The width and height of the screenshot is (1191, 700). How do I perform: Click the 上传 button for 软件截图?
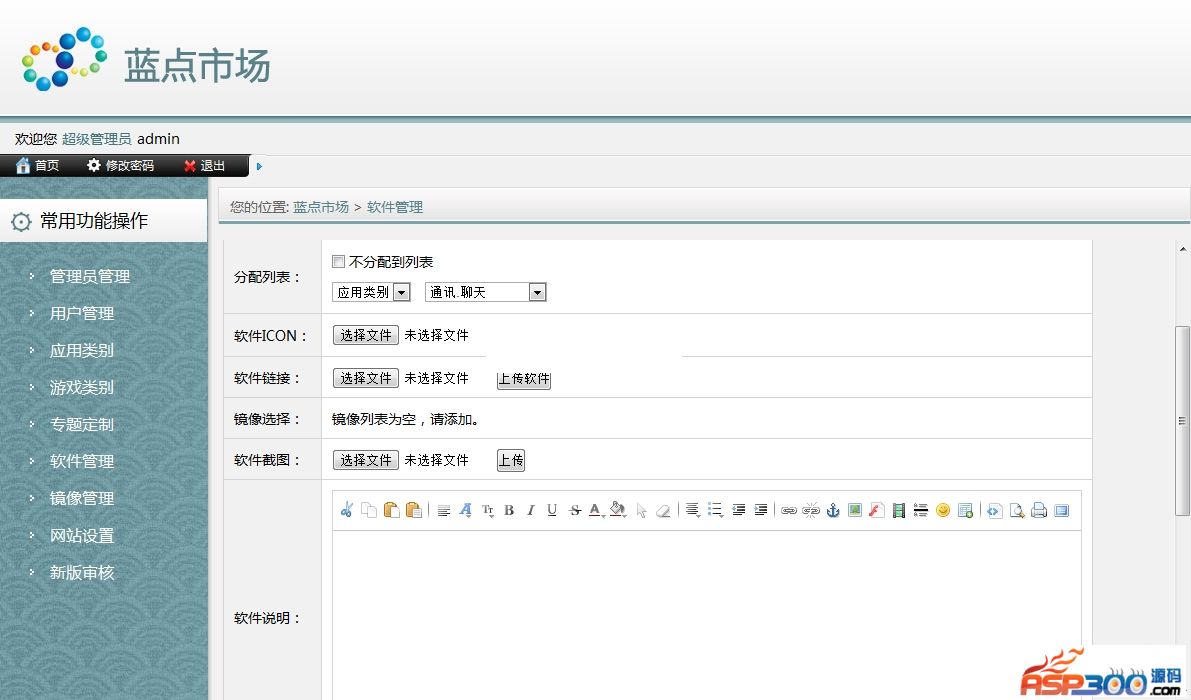click(510, 460)
